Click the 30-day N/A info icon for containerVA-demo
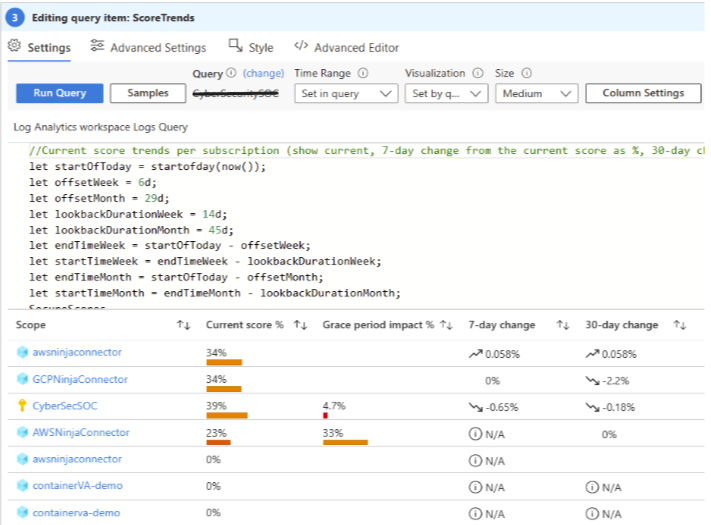This screenshot has width=711, height=525. [592, 487]
